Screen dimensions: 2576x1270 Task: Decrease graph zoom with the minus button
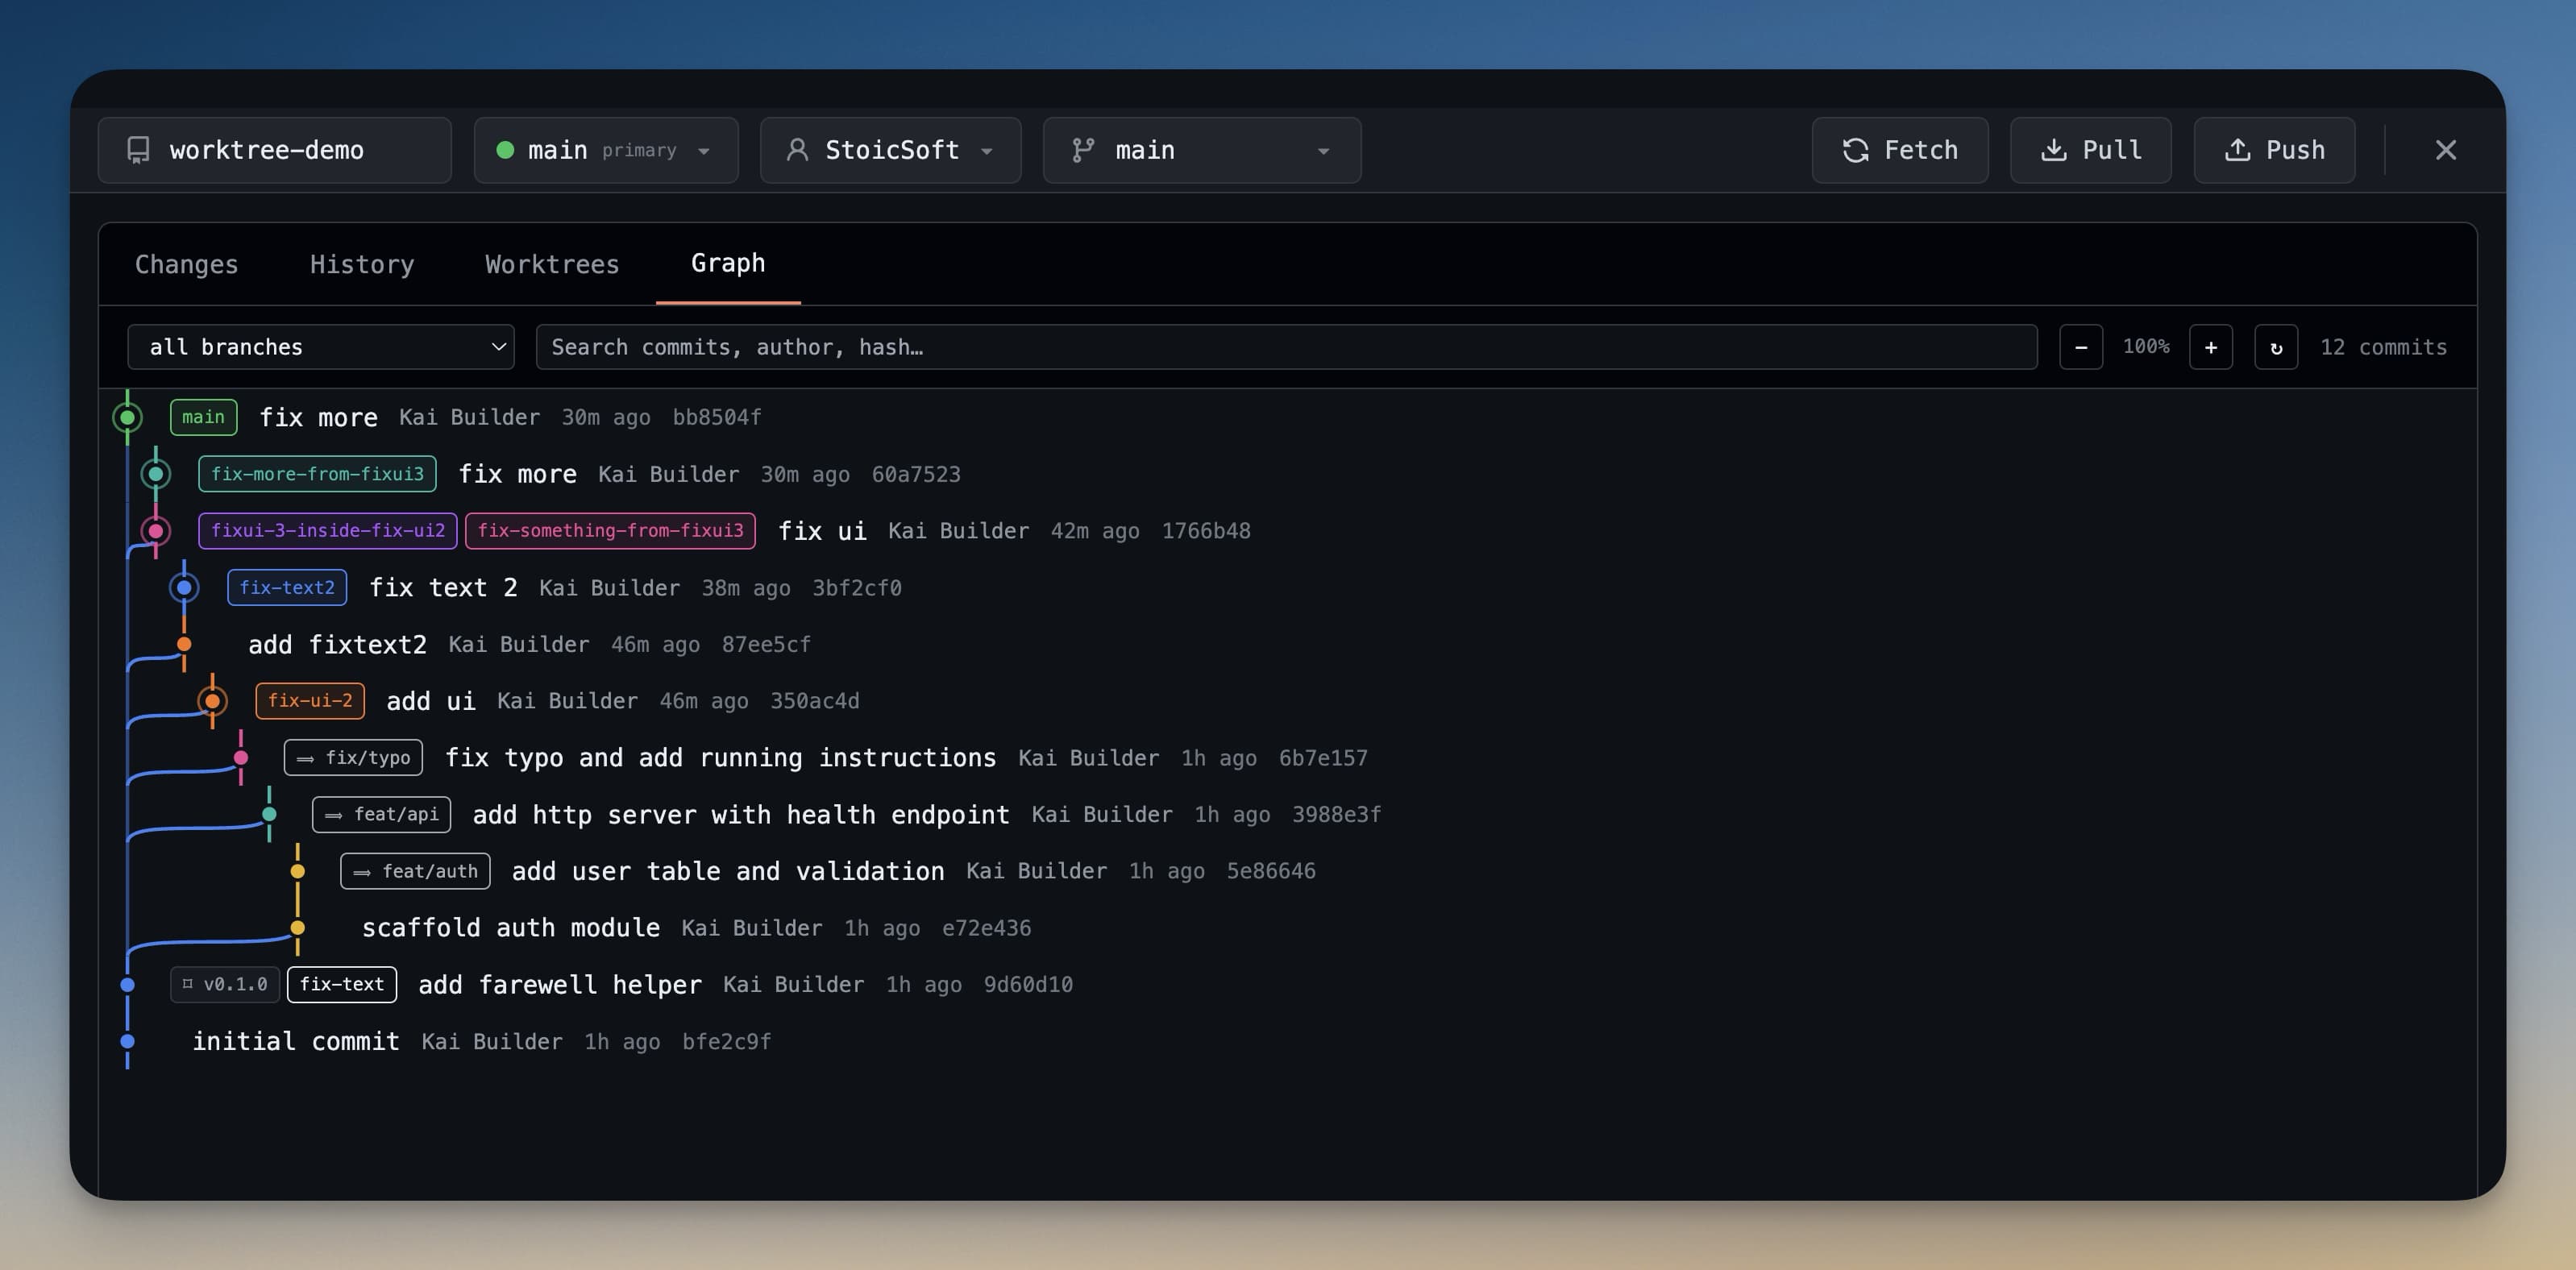2081,347
